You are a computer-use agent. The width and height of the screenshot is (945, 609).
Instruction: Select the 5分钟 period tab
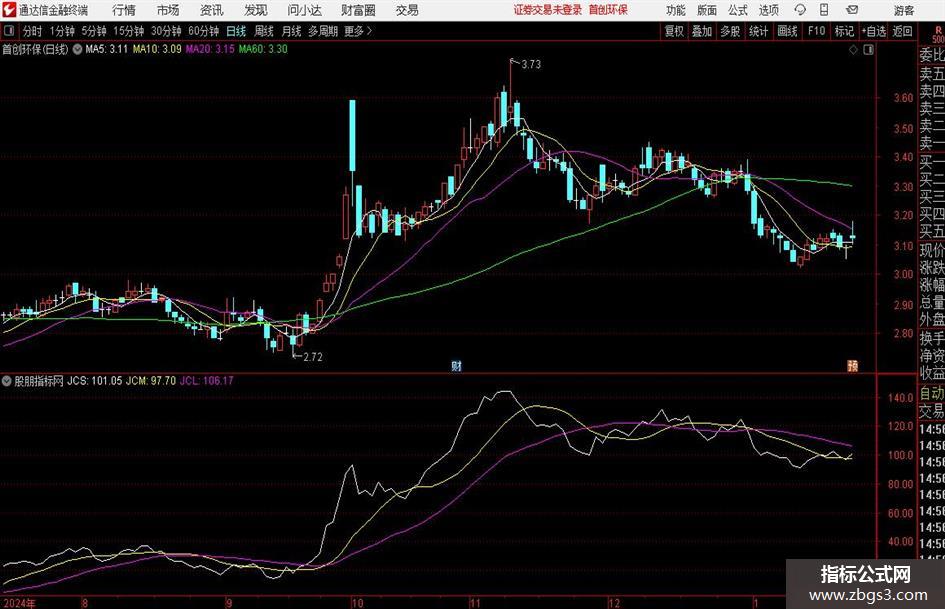[x=94, y=31]
